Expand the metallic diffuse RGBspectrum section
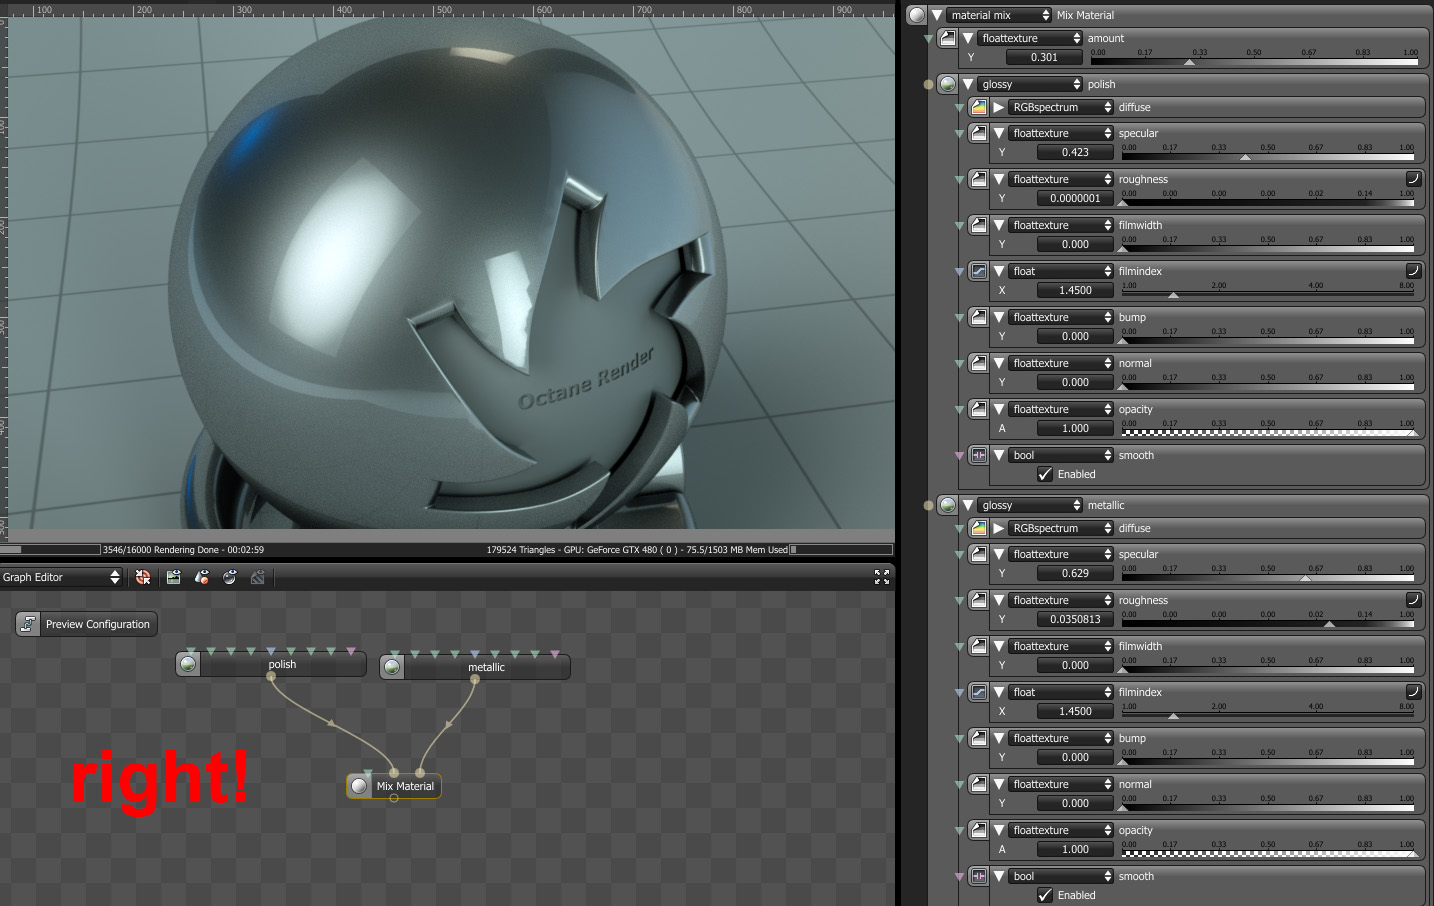The height and width of the screenshot is (906, 1434). click(x=998, y=528)
